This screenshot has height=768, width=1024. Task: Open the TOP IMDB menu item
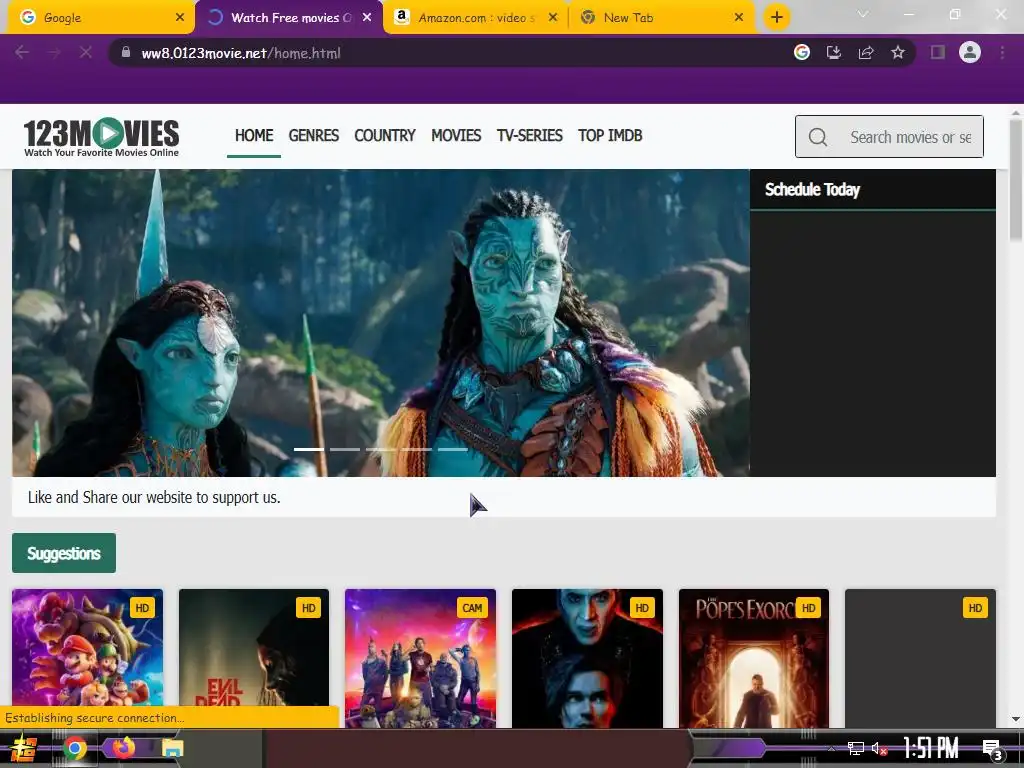coord(610,136)
